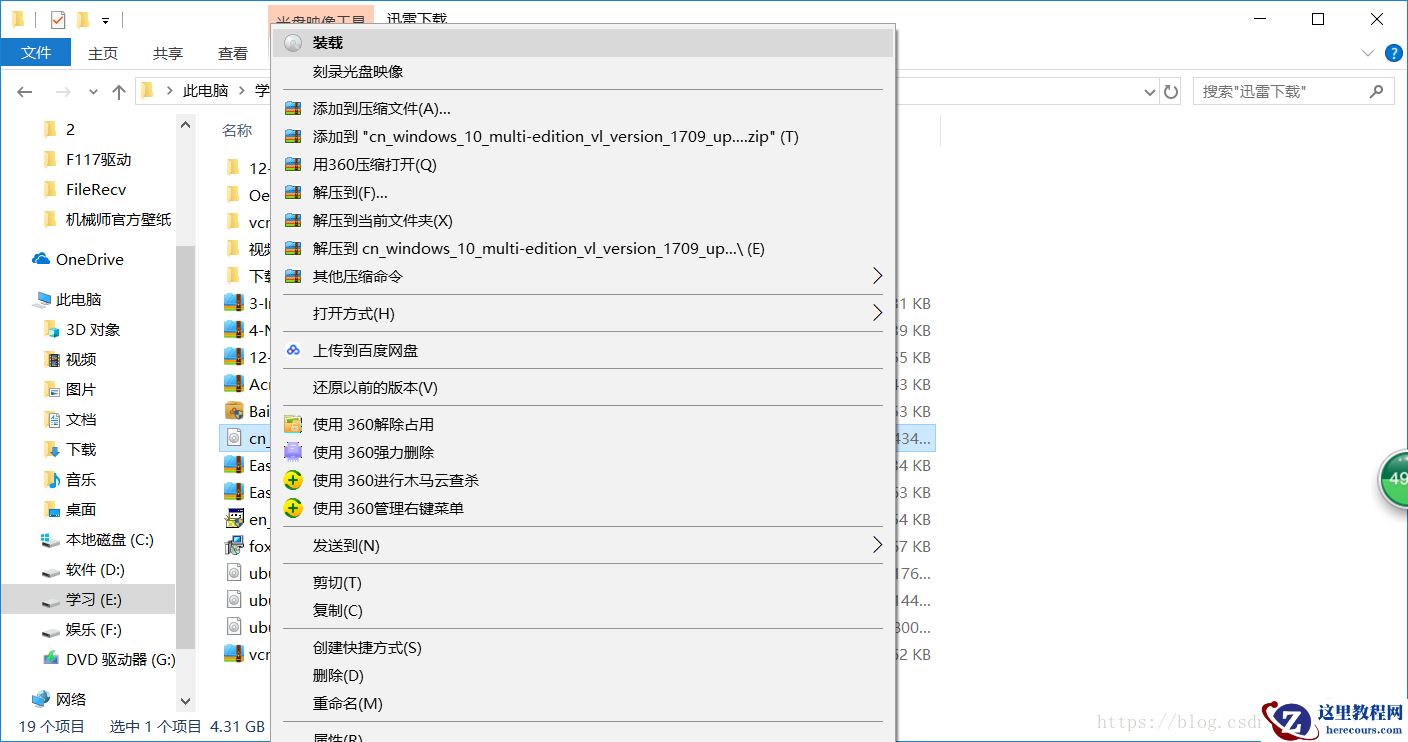The height and width of the screenshot is (742, 1408).
Task: Switch to the 主页 ribbon tab
Action: [103, 53]
